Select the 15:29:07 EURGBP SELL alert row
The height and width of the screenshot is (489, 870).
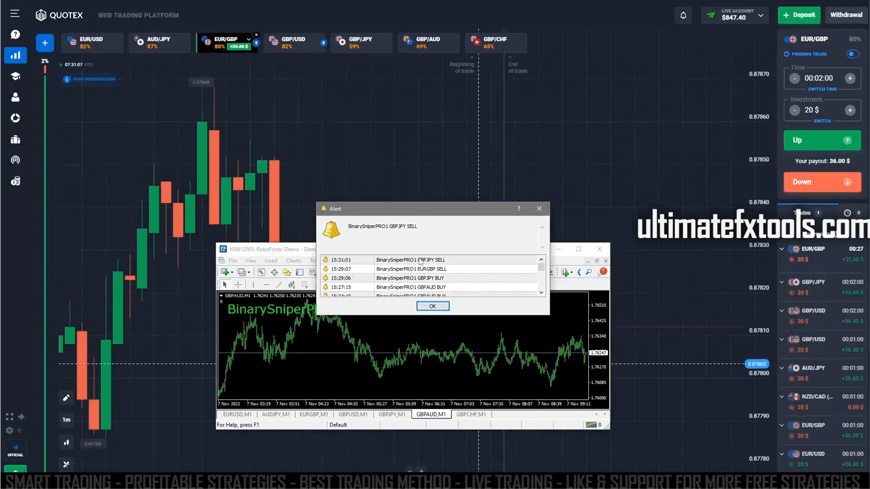[x=428, y=269]
